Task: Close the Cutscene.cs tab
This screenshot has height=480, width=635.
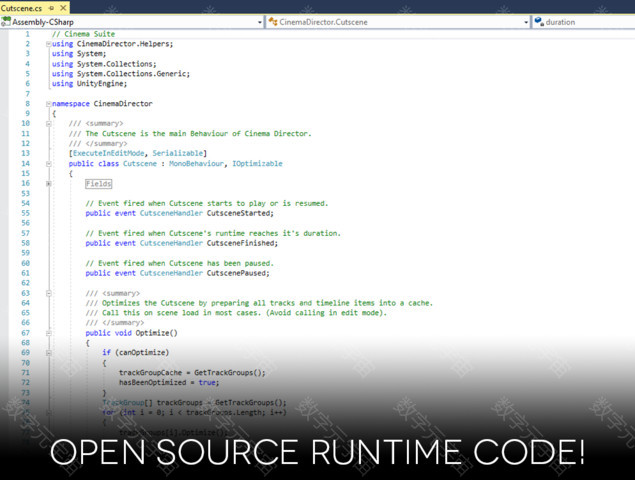Action: click(x=63, y=8)
